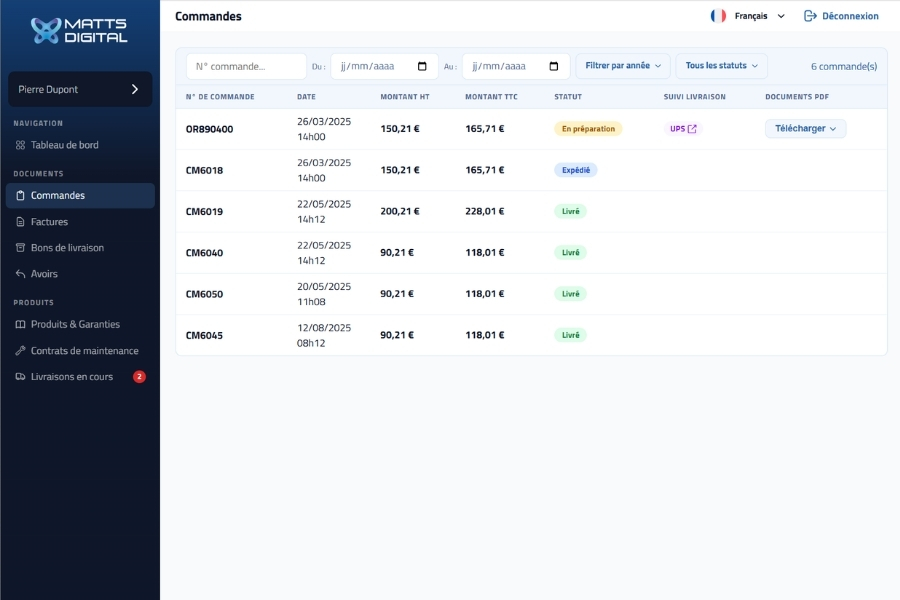Click order number CM6040
Viewport: 900px width, 600px height.
coord(204,253)
